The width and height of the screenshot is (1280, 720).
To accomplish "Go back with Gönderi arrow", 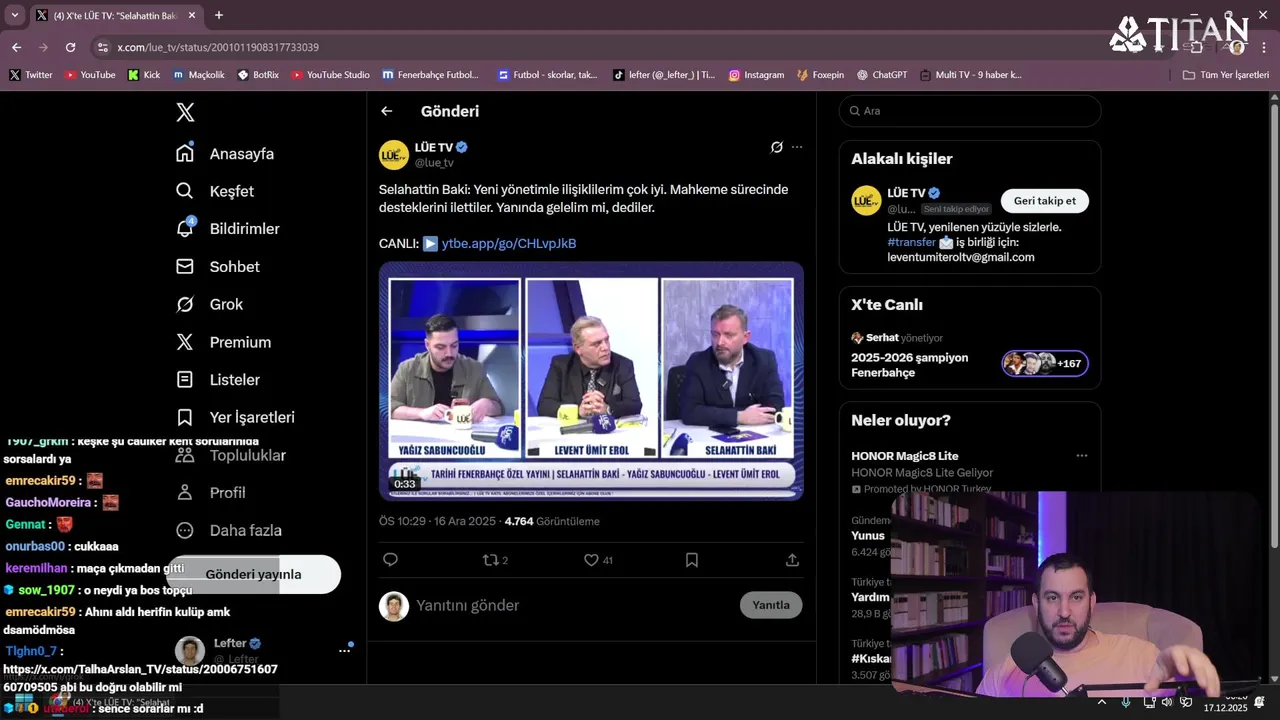I will (x=387, y=111).
